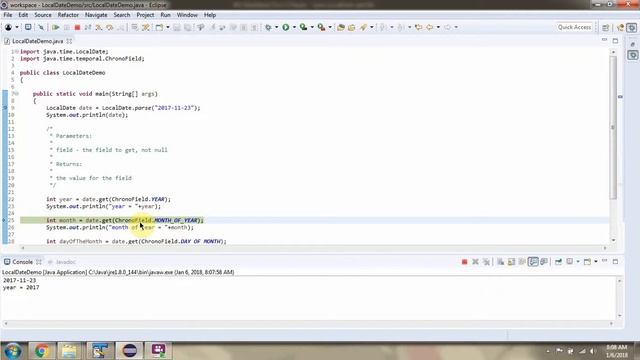Viewport: 640px width, 360px height.
Task: Open the Debug button dropdown arrow
Action: (276, 27)
